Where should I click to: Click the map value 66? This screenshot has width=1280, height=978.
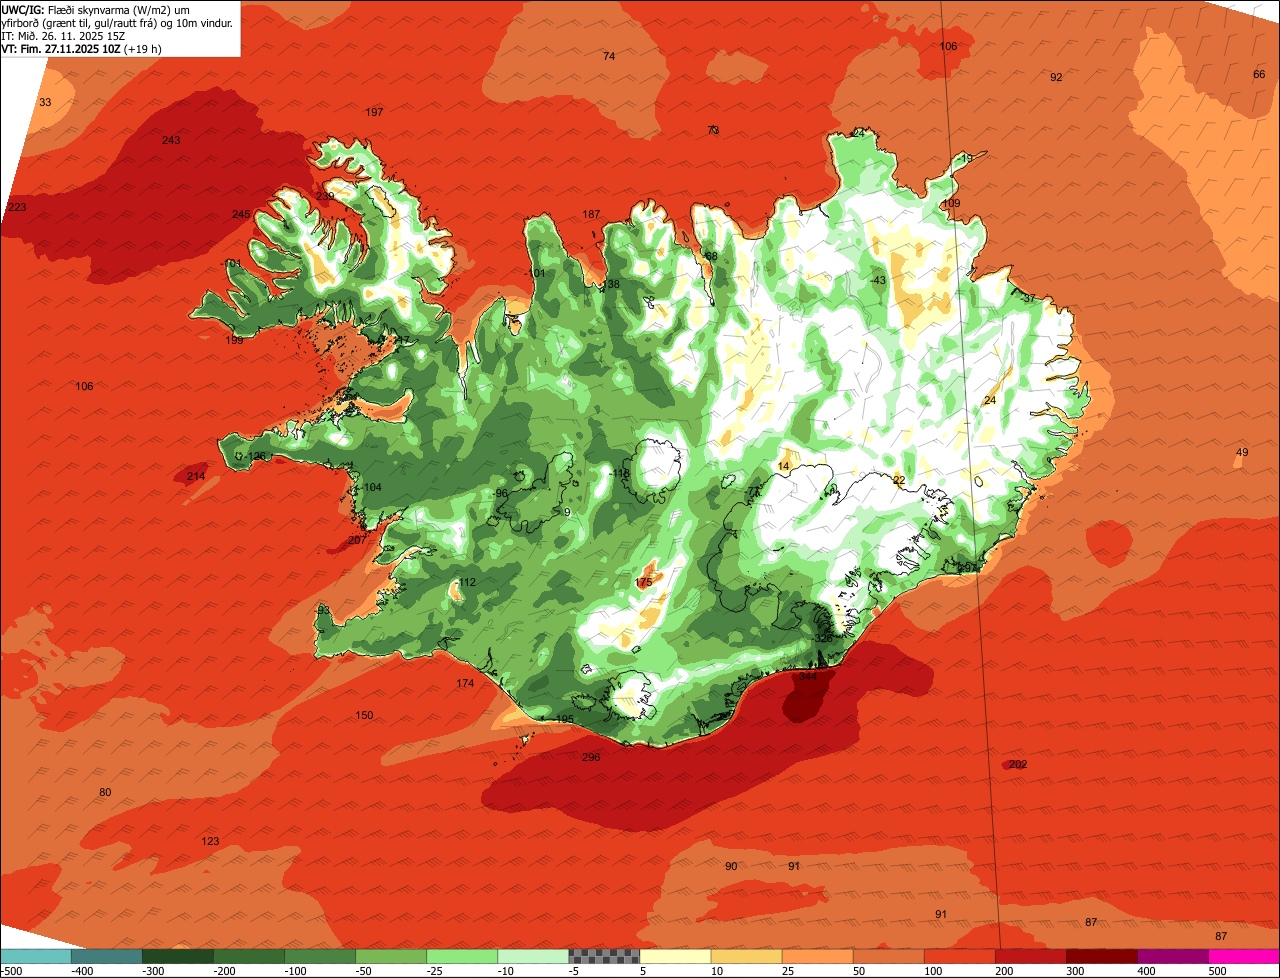1259,74
